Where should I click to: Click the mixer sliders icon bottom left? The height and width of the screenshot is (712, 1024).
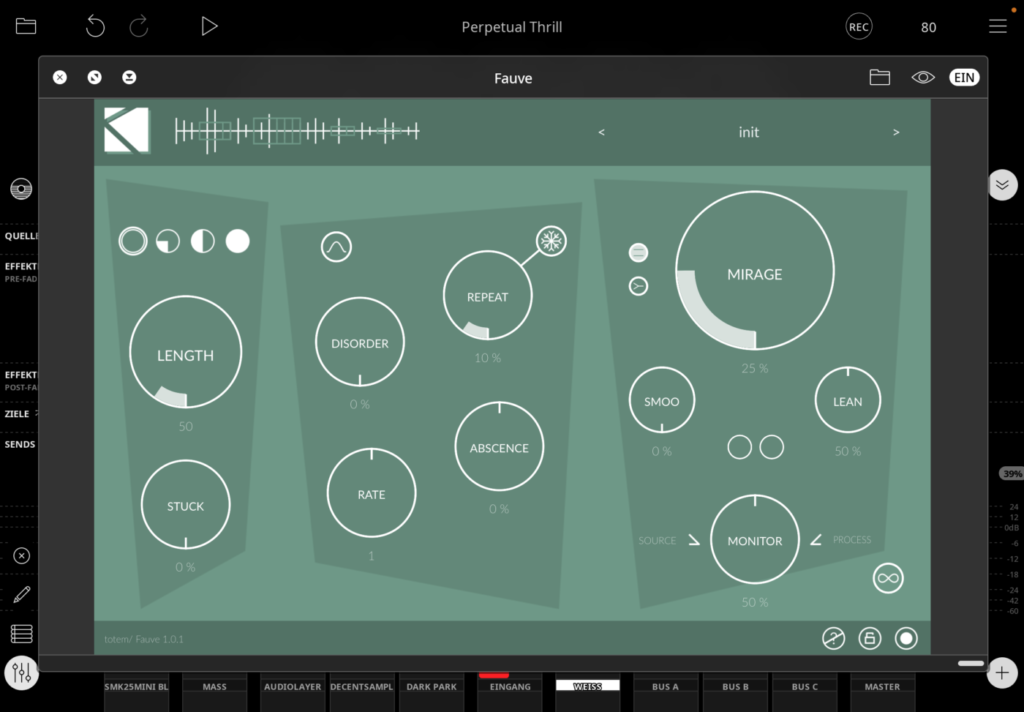point(21,673)
